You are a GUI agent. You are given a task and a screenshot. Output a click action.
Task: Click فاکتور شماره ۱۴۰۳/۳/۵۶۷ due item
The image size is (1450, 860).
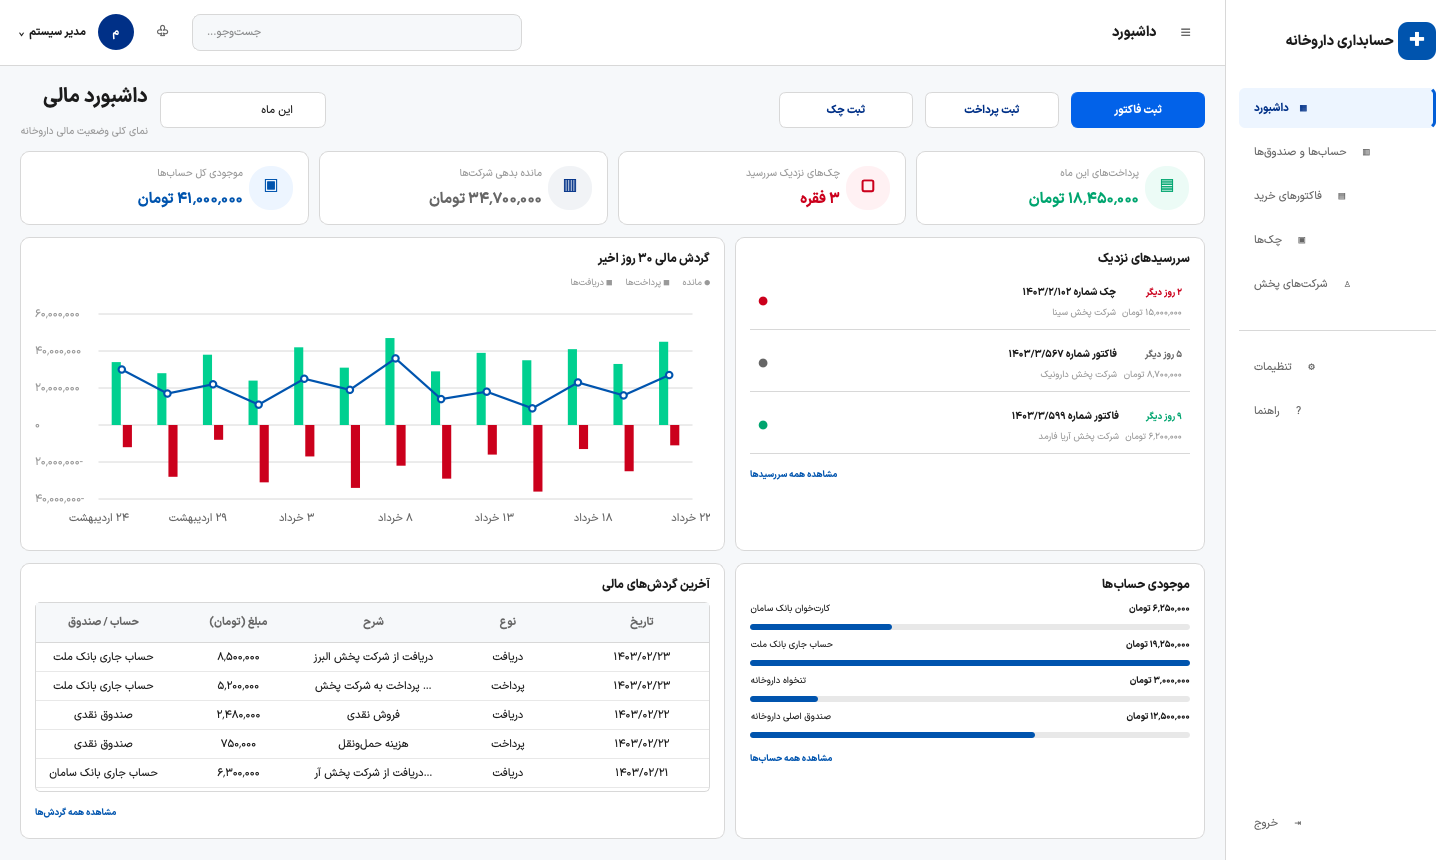970,363
